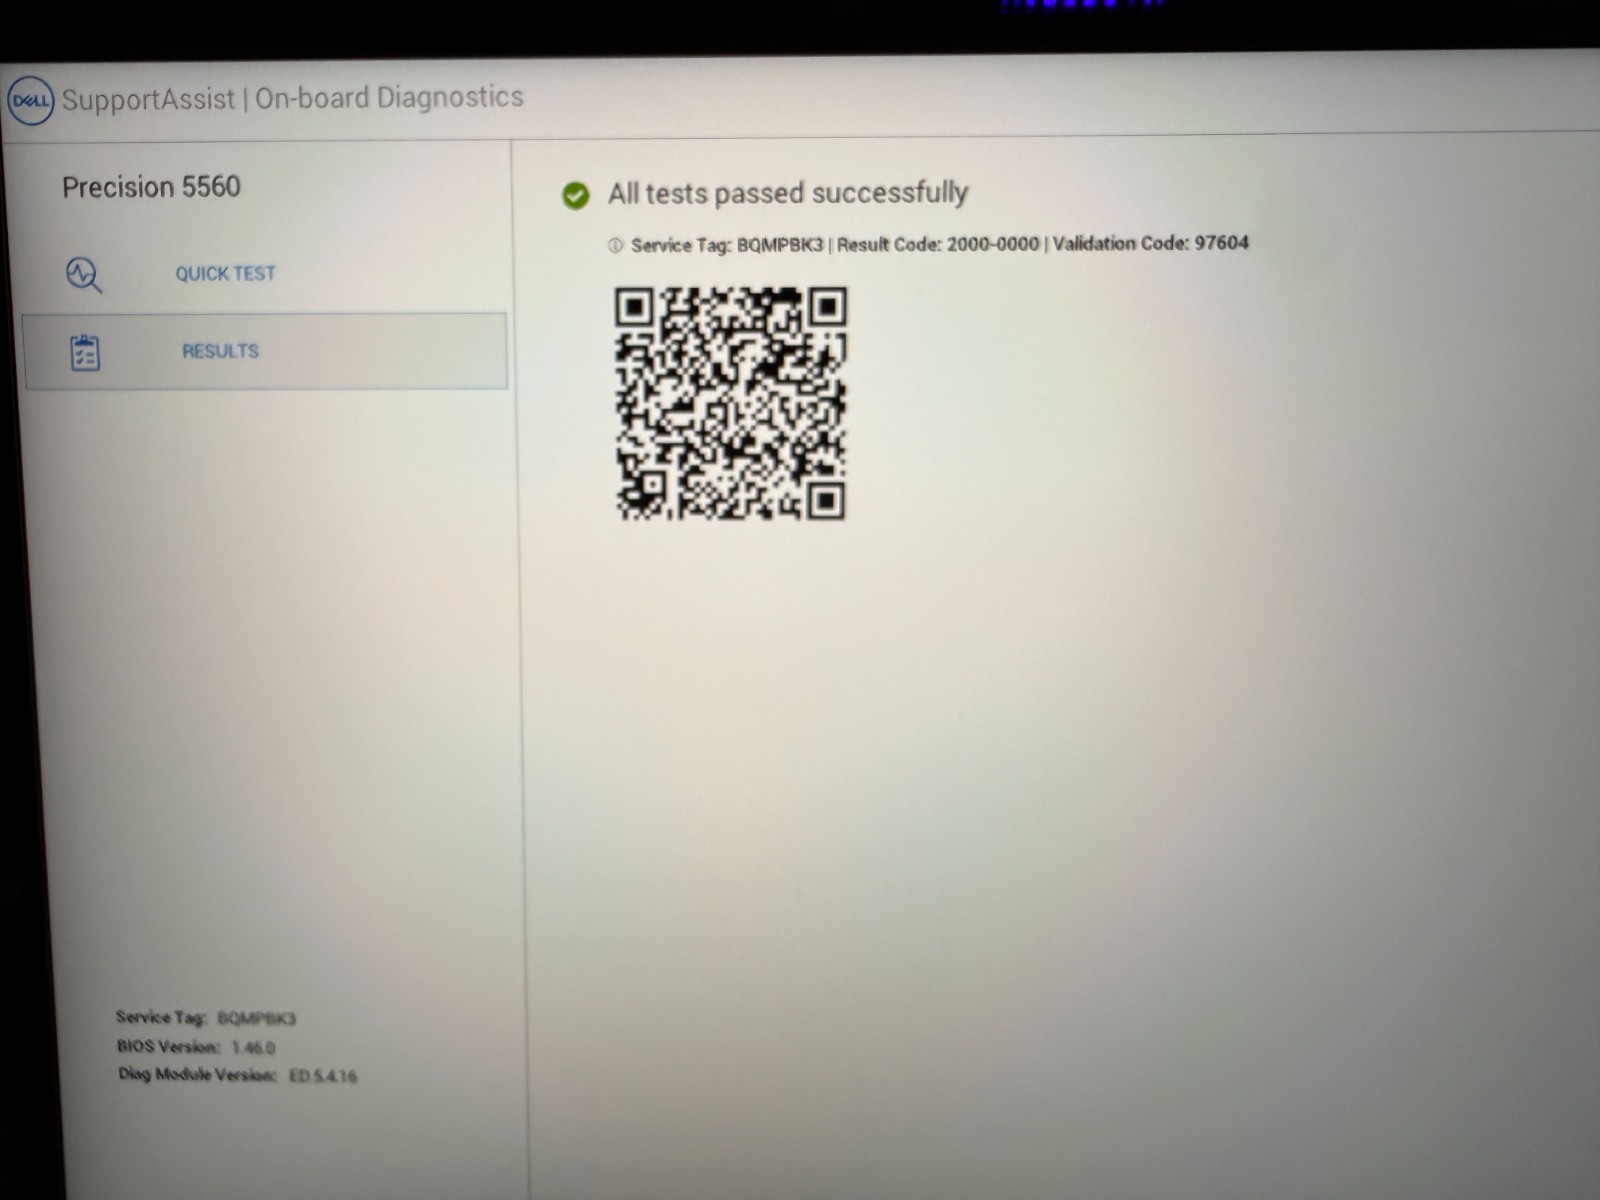Click the 'Service Tag: BQMPBK3' text beside info icon

[727, 246]
